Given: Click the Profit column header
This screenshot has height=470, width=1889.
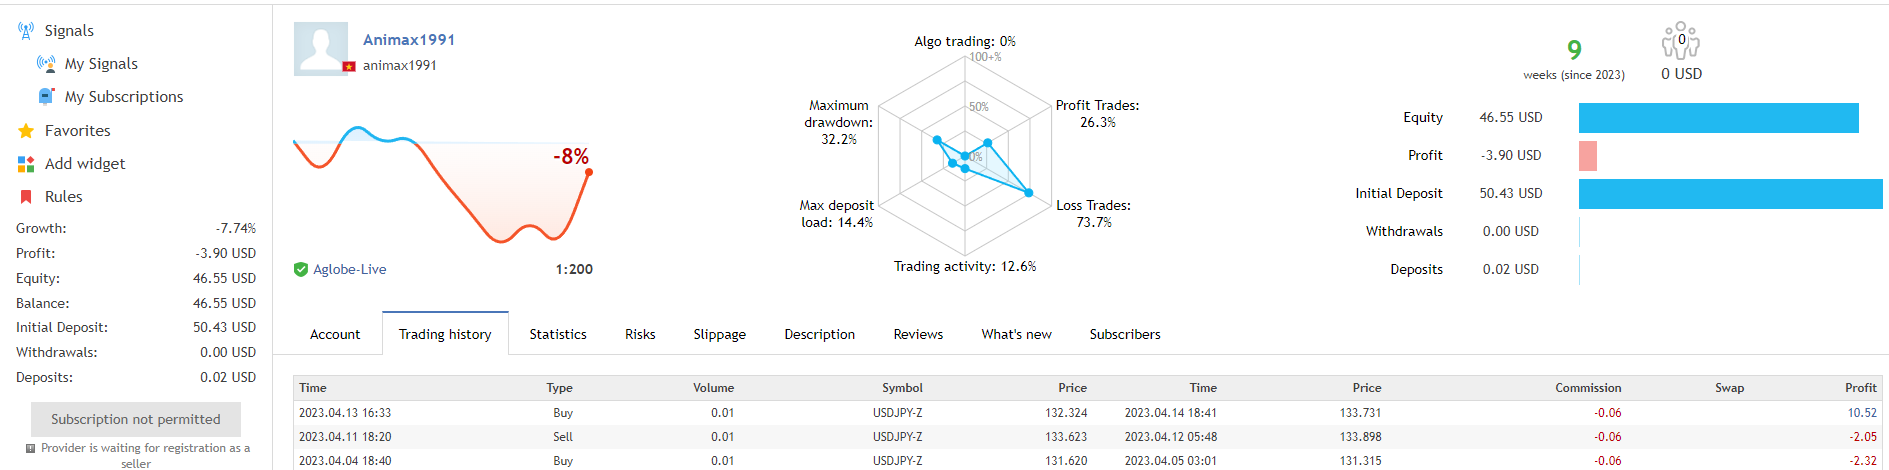Looking at the screenshot, I should coord(1860,388).
